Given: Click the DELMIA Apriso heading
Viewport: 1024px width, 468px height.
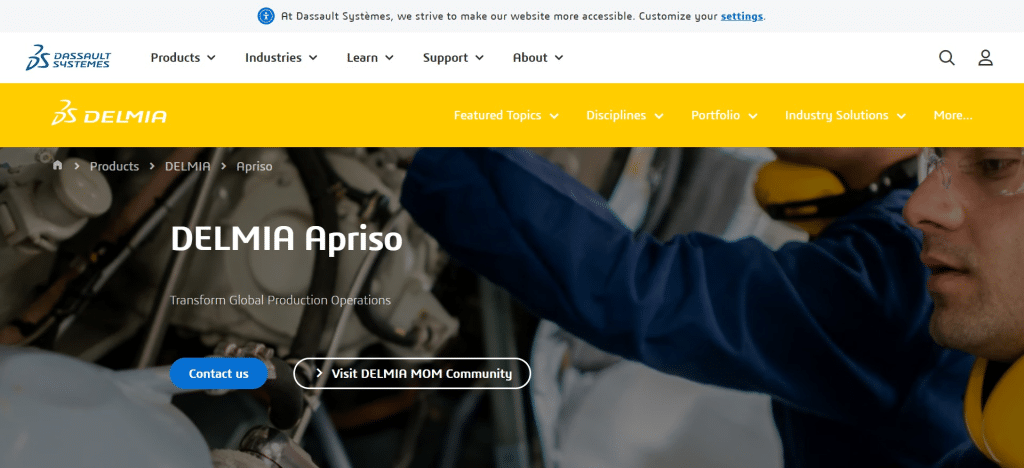Looking at the screenshot, I should [x=287, y=239].
